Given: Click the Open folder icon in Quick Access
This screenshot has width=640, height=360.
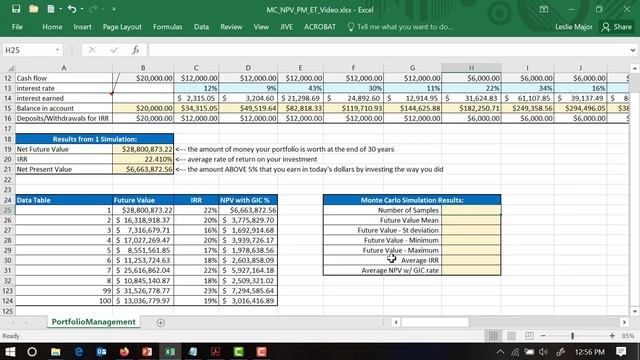Looking at the screenshot, I should click(x=33, y=9).
